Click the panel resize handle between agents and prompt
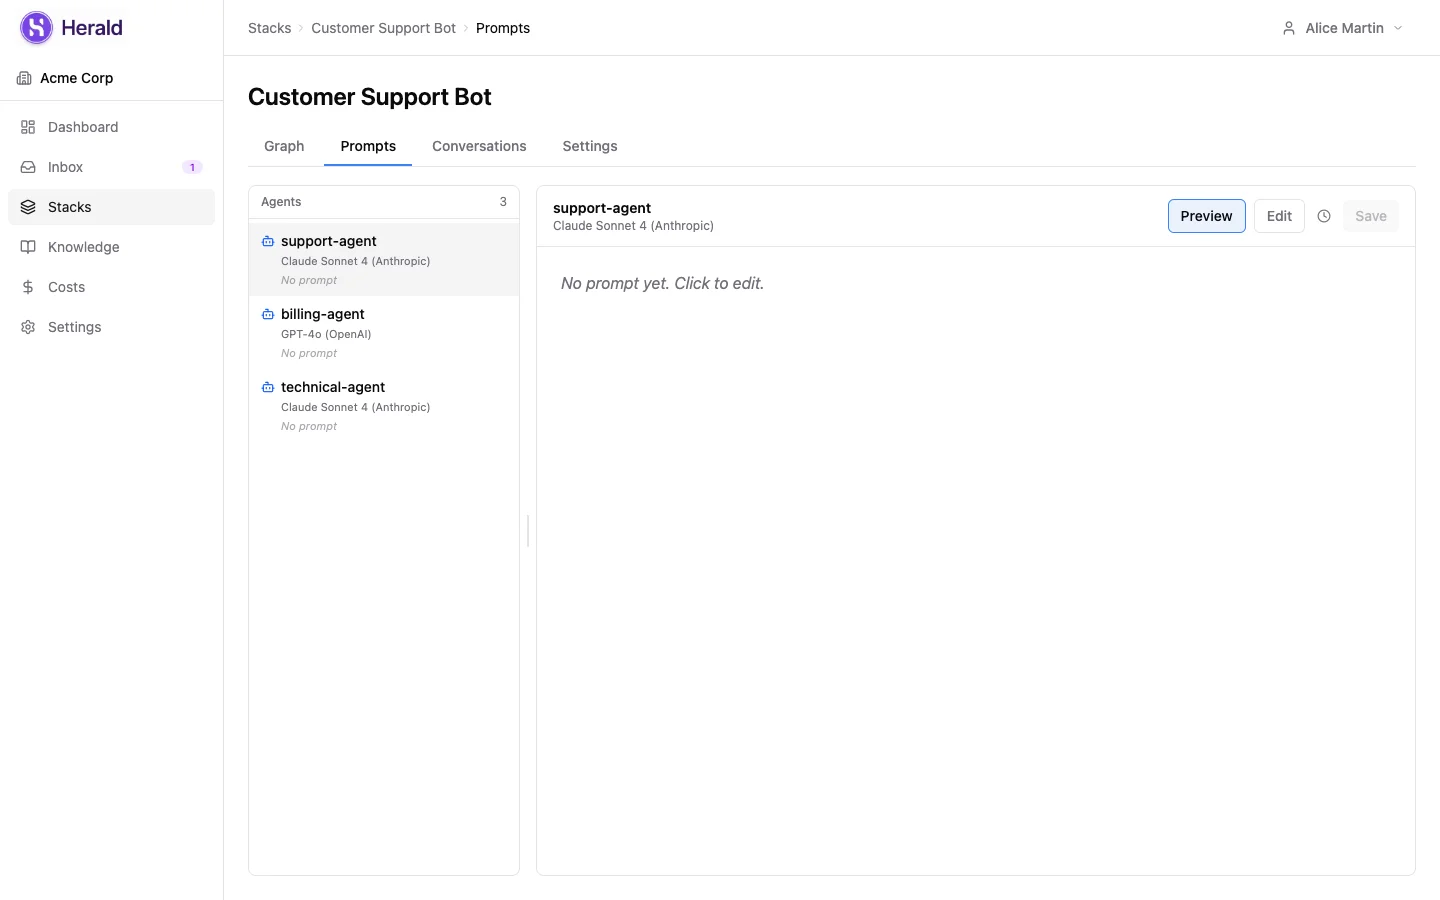1440x900 pixels. pos(528,530)
